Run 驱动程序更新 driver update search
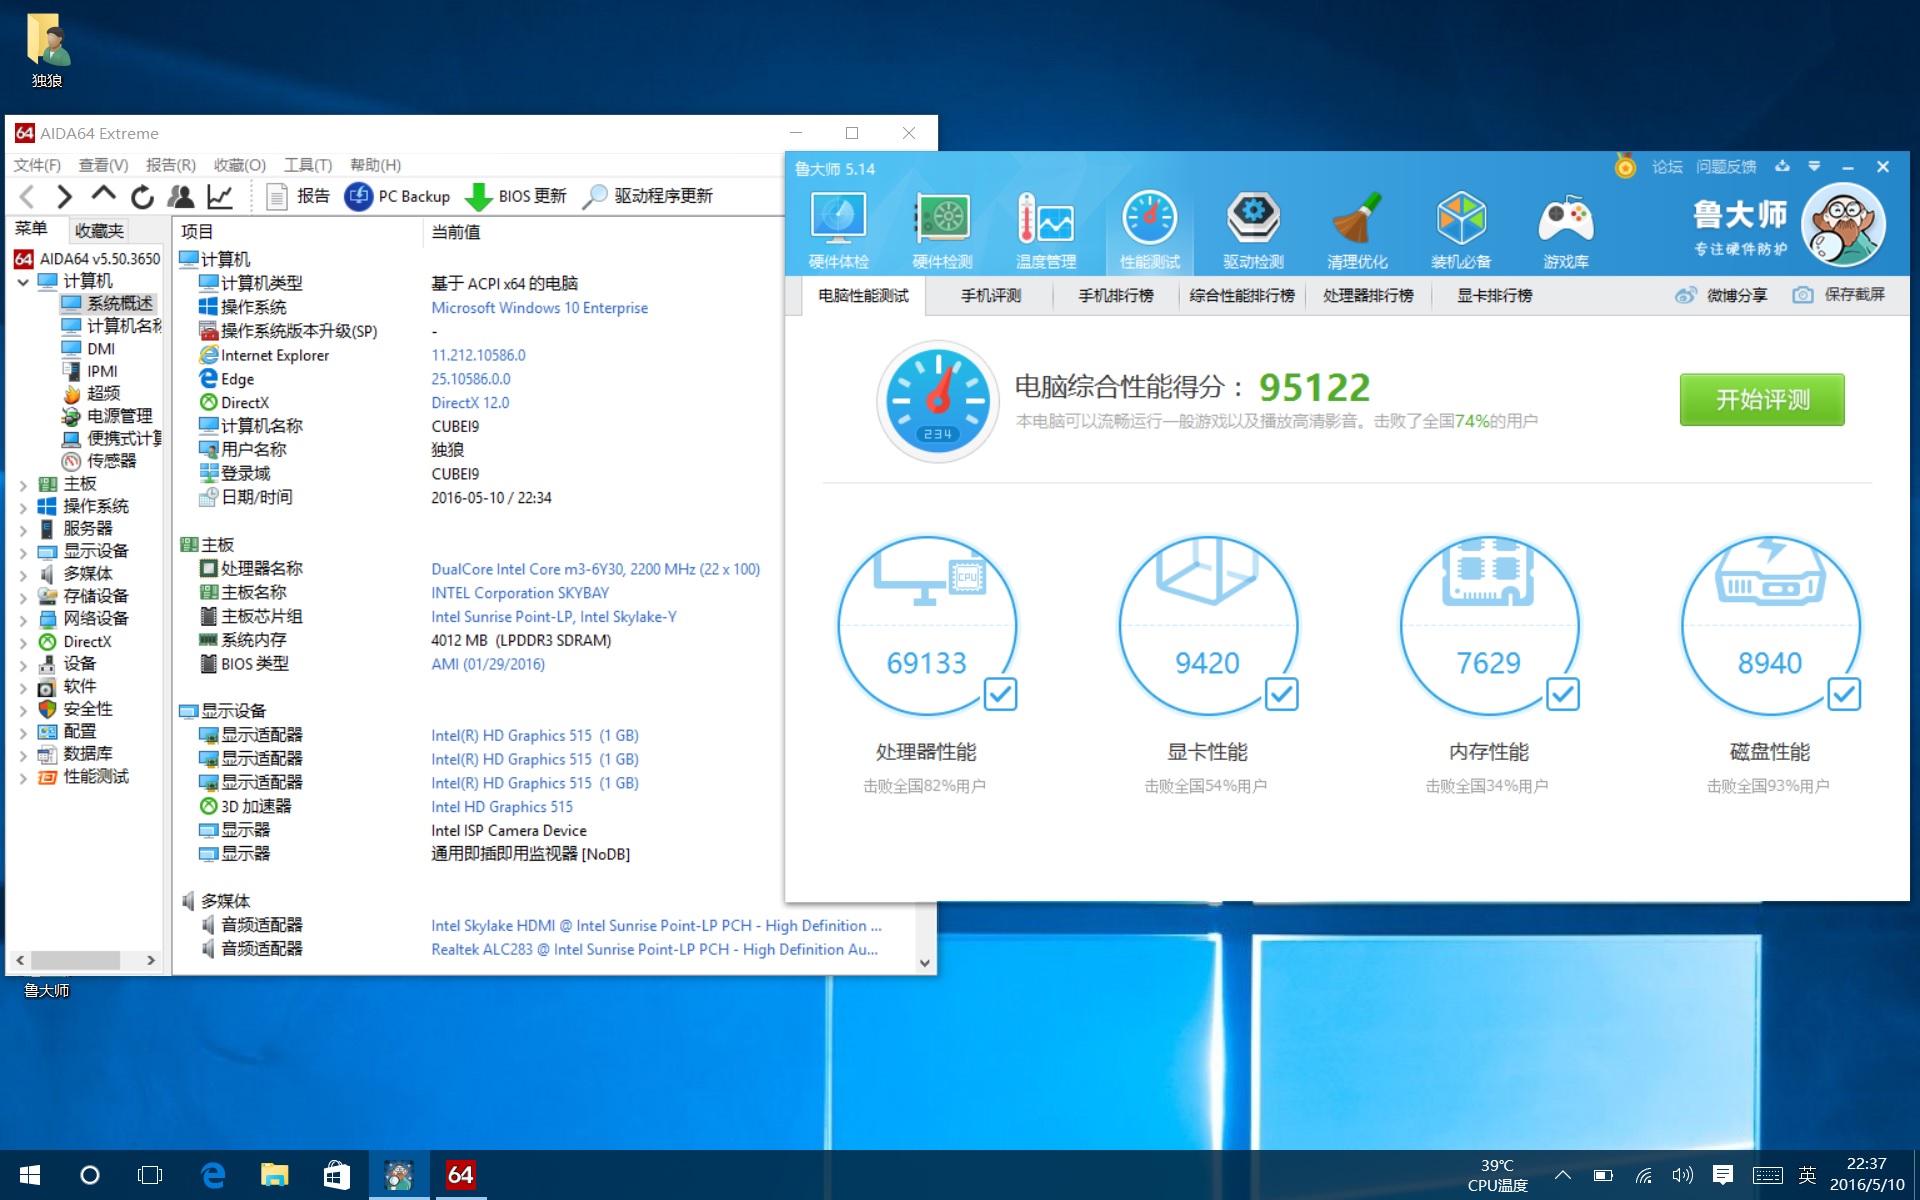 pos(652,196)
